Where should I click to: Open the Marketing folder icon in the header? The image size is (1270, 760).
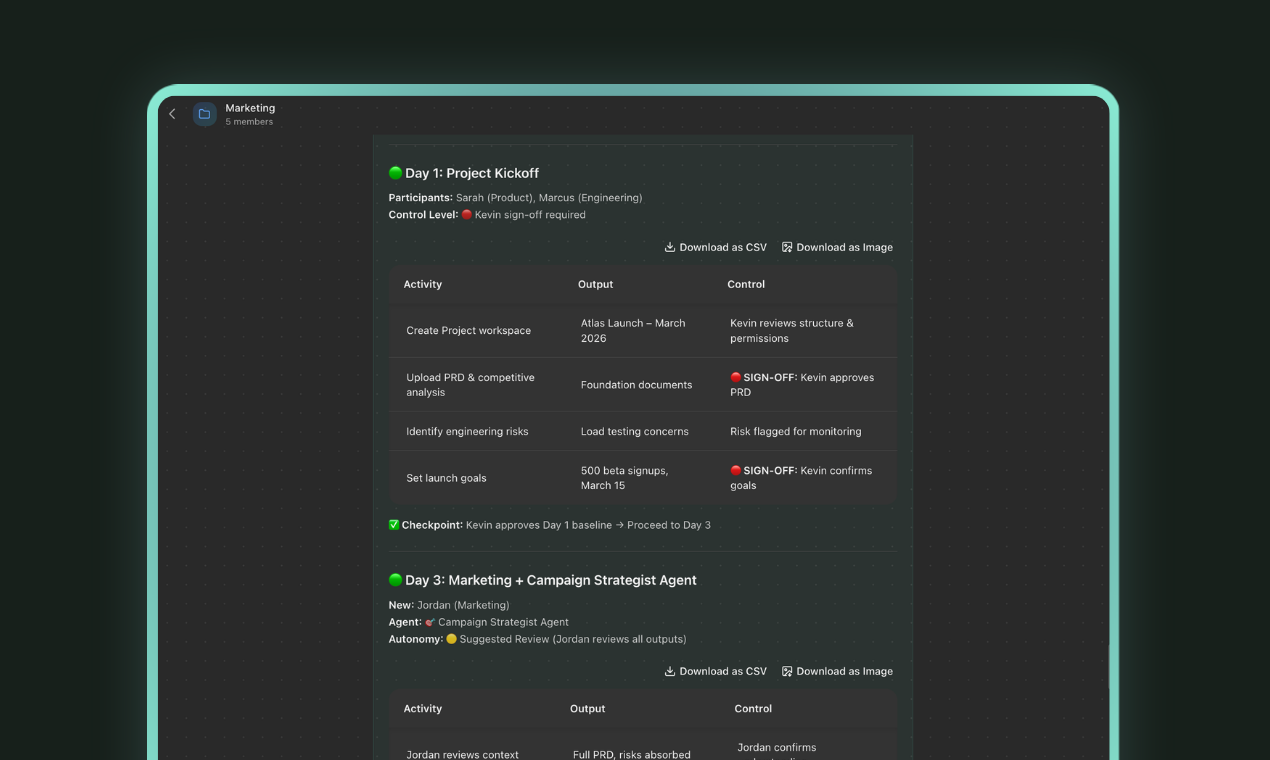point(204,114)
